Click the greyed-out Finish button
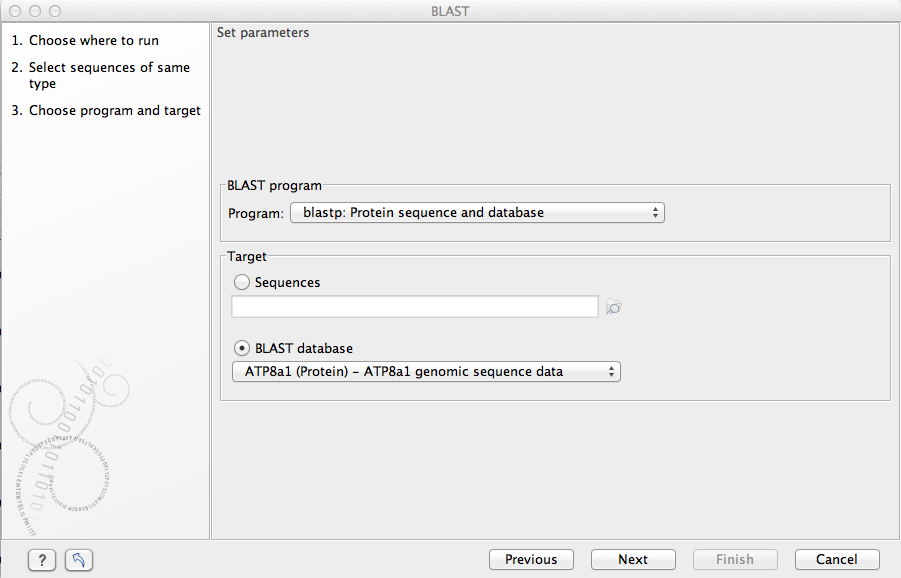The image size is (901, 578). (735, 560)
